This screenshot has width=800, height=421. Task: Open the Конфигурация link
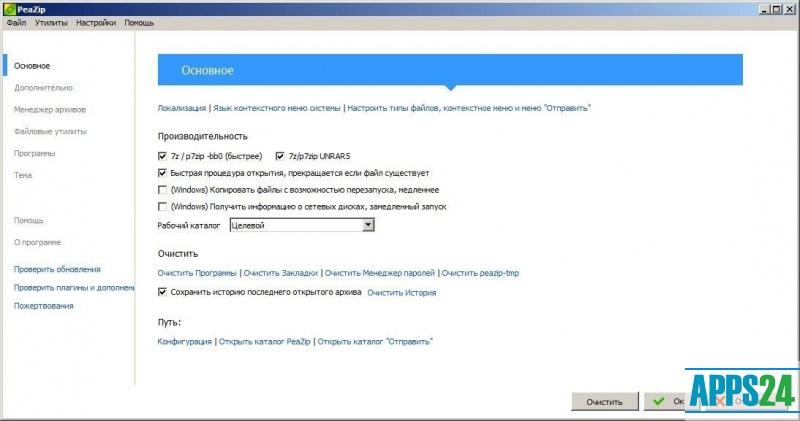click(x=184, y=342)
